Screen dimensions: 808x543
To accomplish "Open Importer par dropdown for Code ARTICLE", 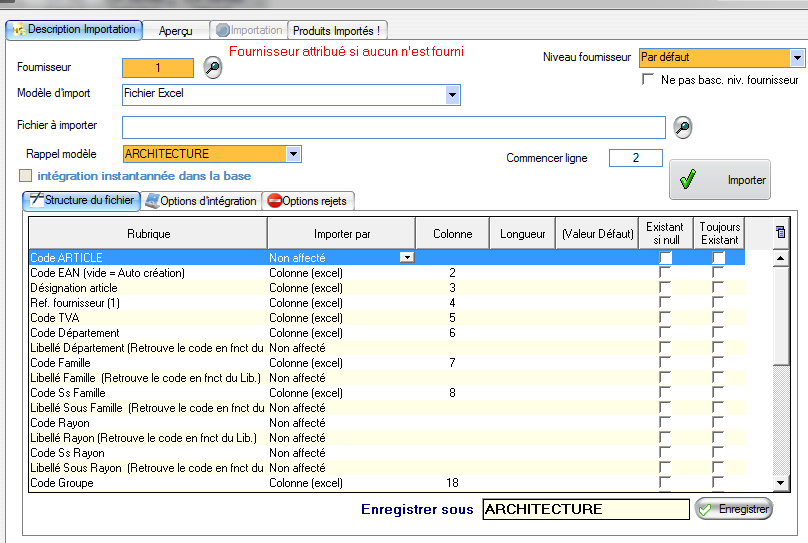I will 406,258.
